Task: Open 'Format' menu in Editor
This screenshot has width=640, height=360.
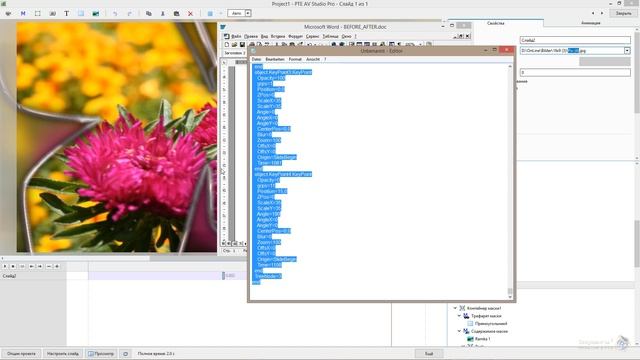Action: click(x=295, y=59)
